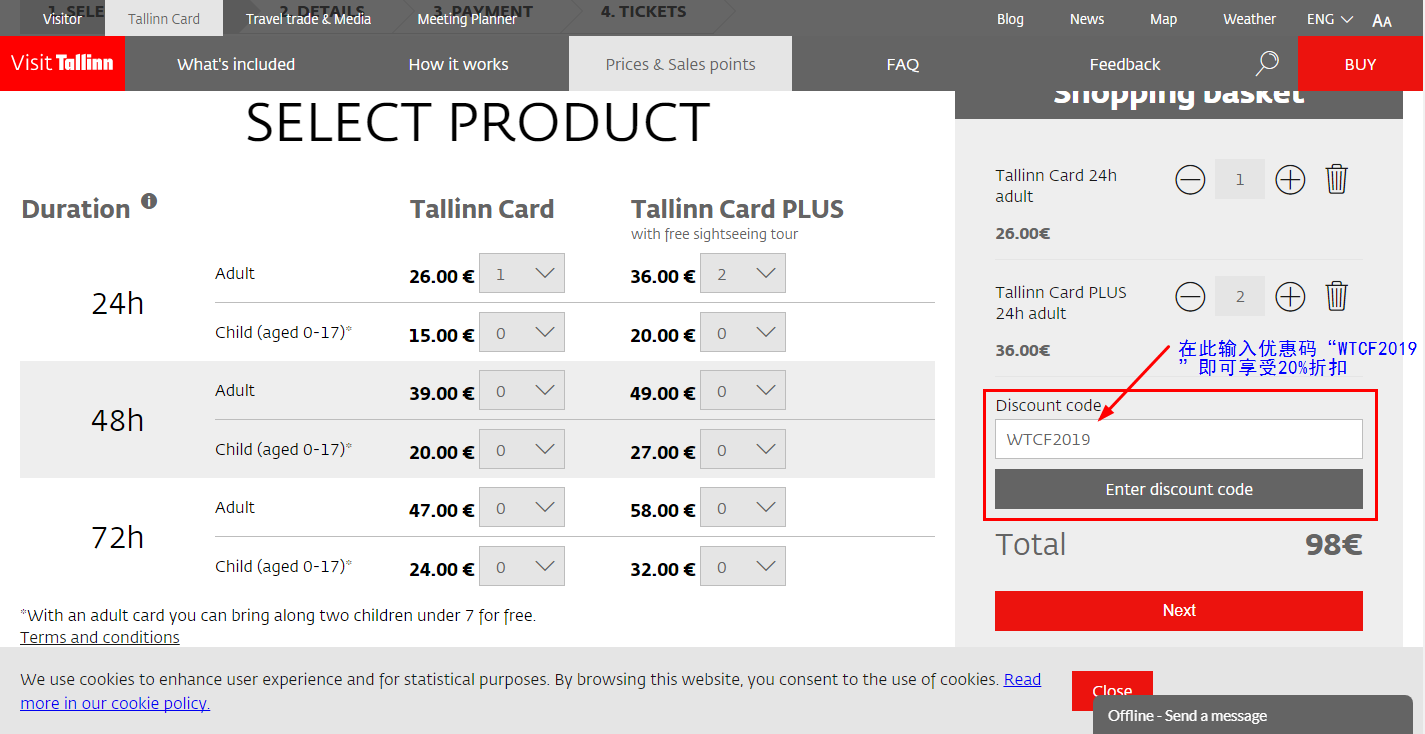Screen dimensions: 1425x734
Task: Open 48h Child Tallinn Card quantity dropdown
Action: pyautogui.click(x=522, y=449)
